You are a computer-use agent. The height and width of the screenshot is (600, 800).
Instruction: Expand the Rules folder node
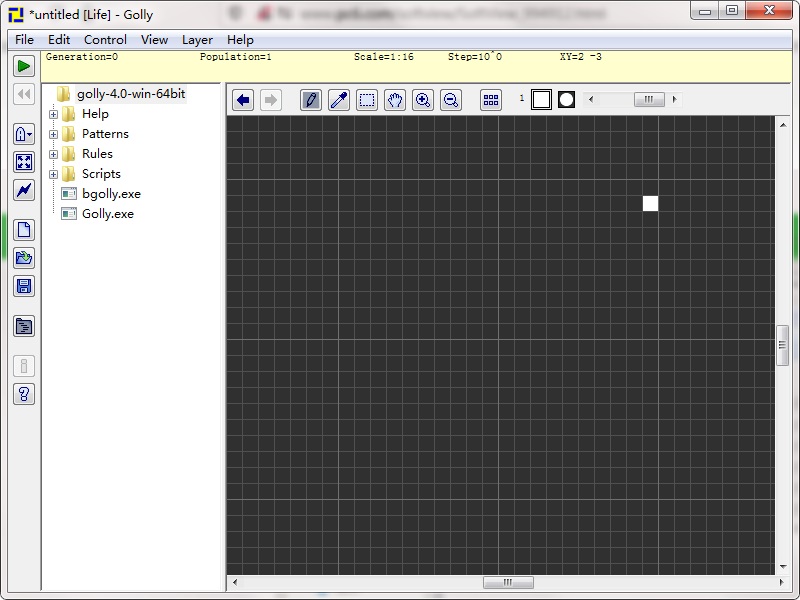click(53, 154)
